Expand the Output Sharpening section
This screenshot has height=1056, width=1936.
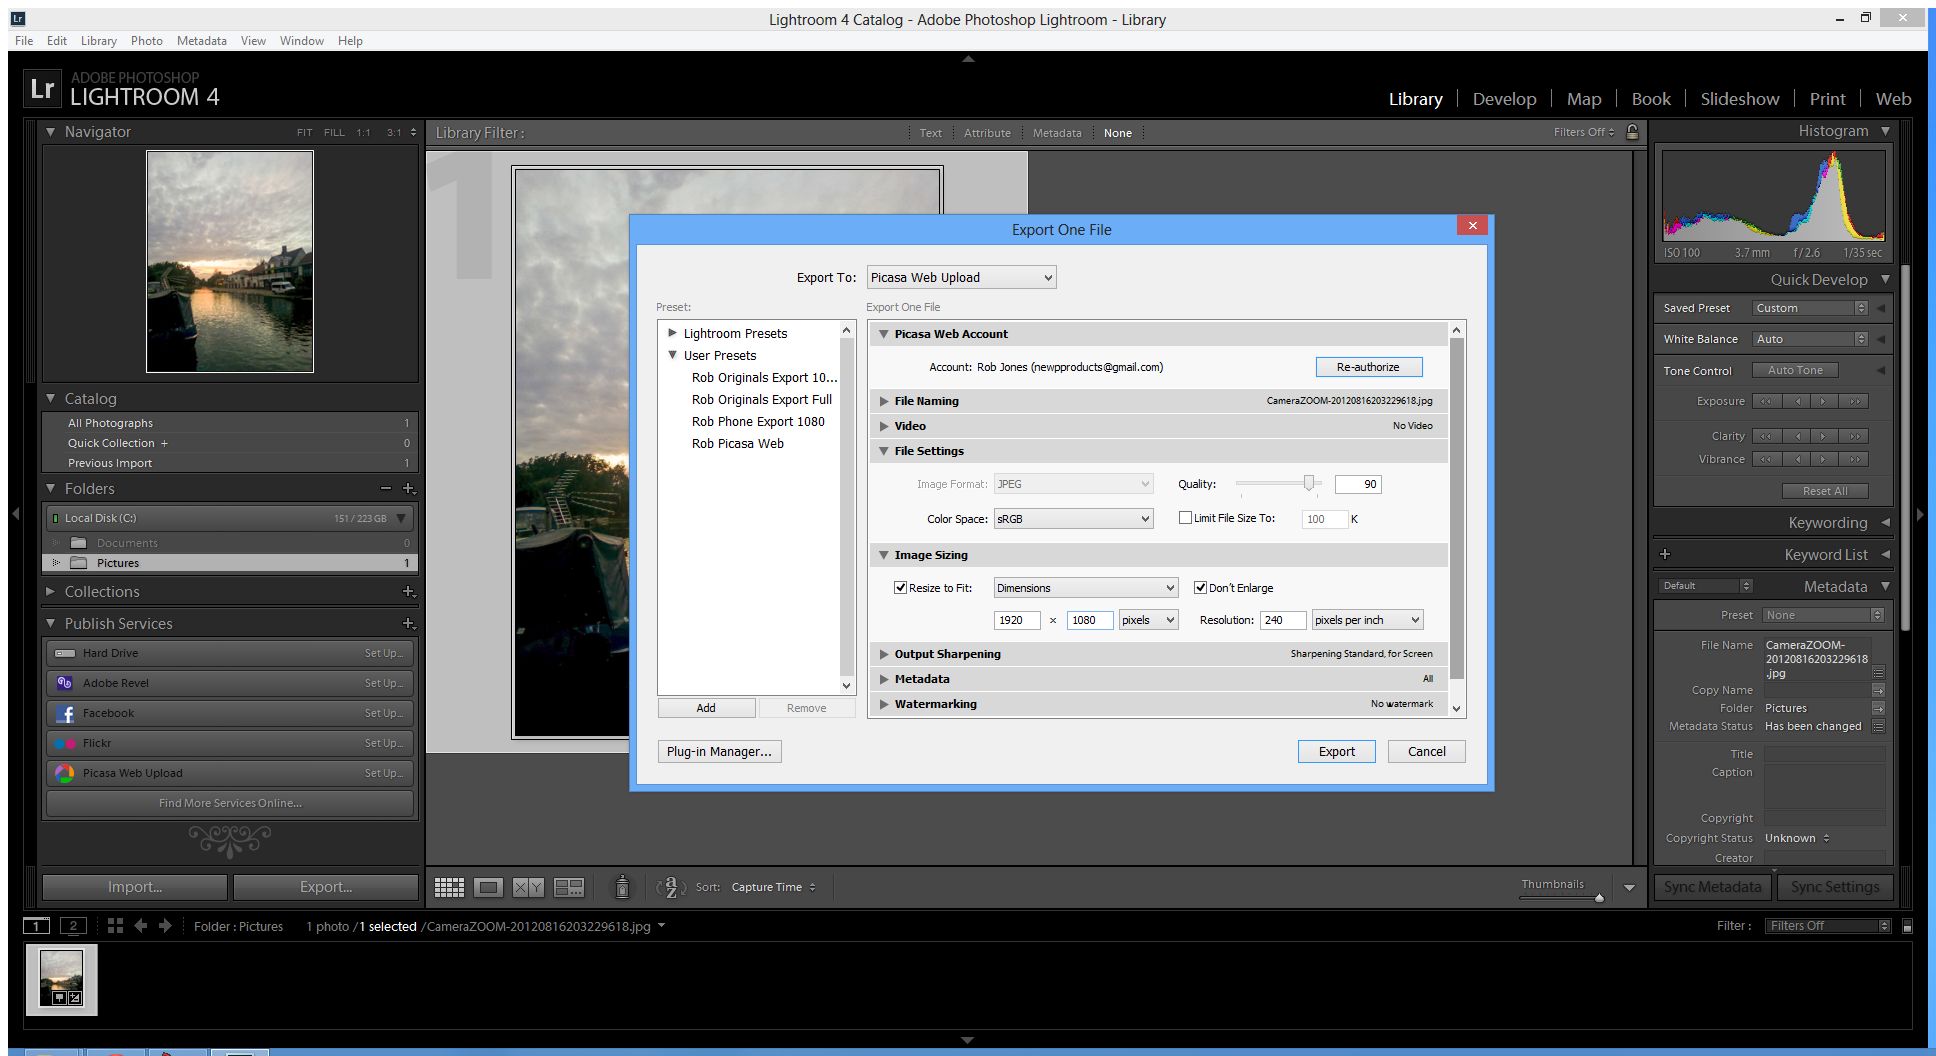[947, 654]
